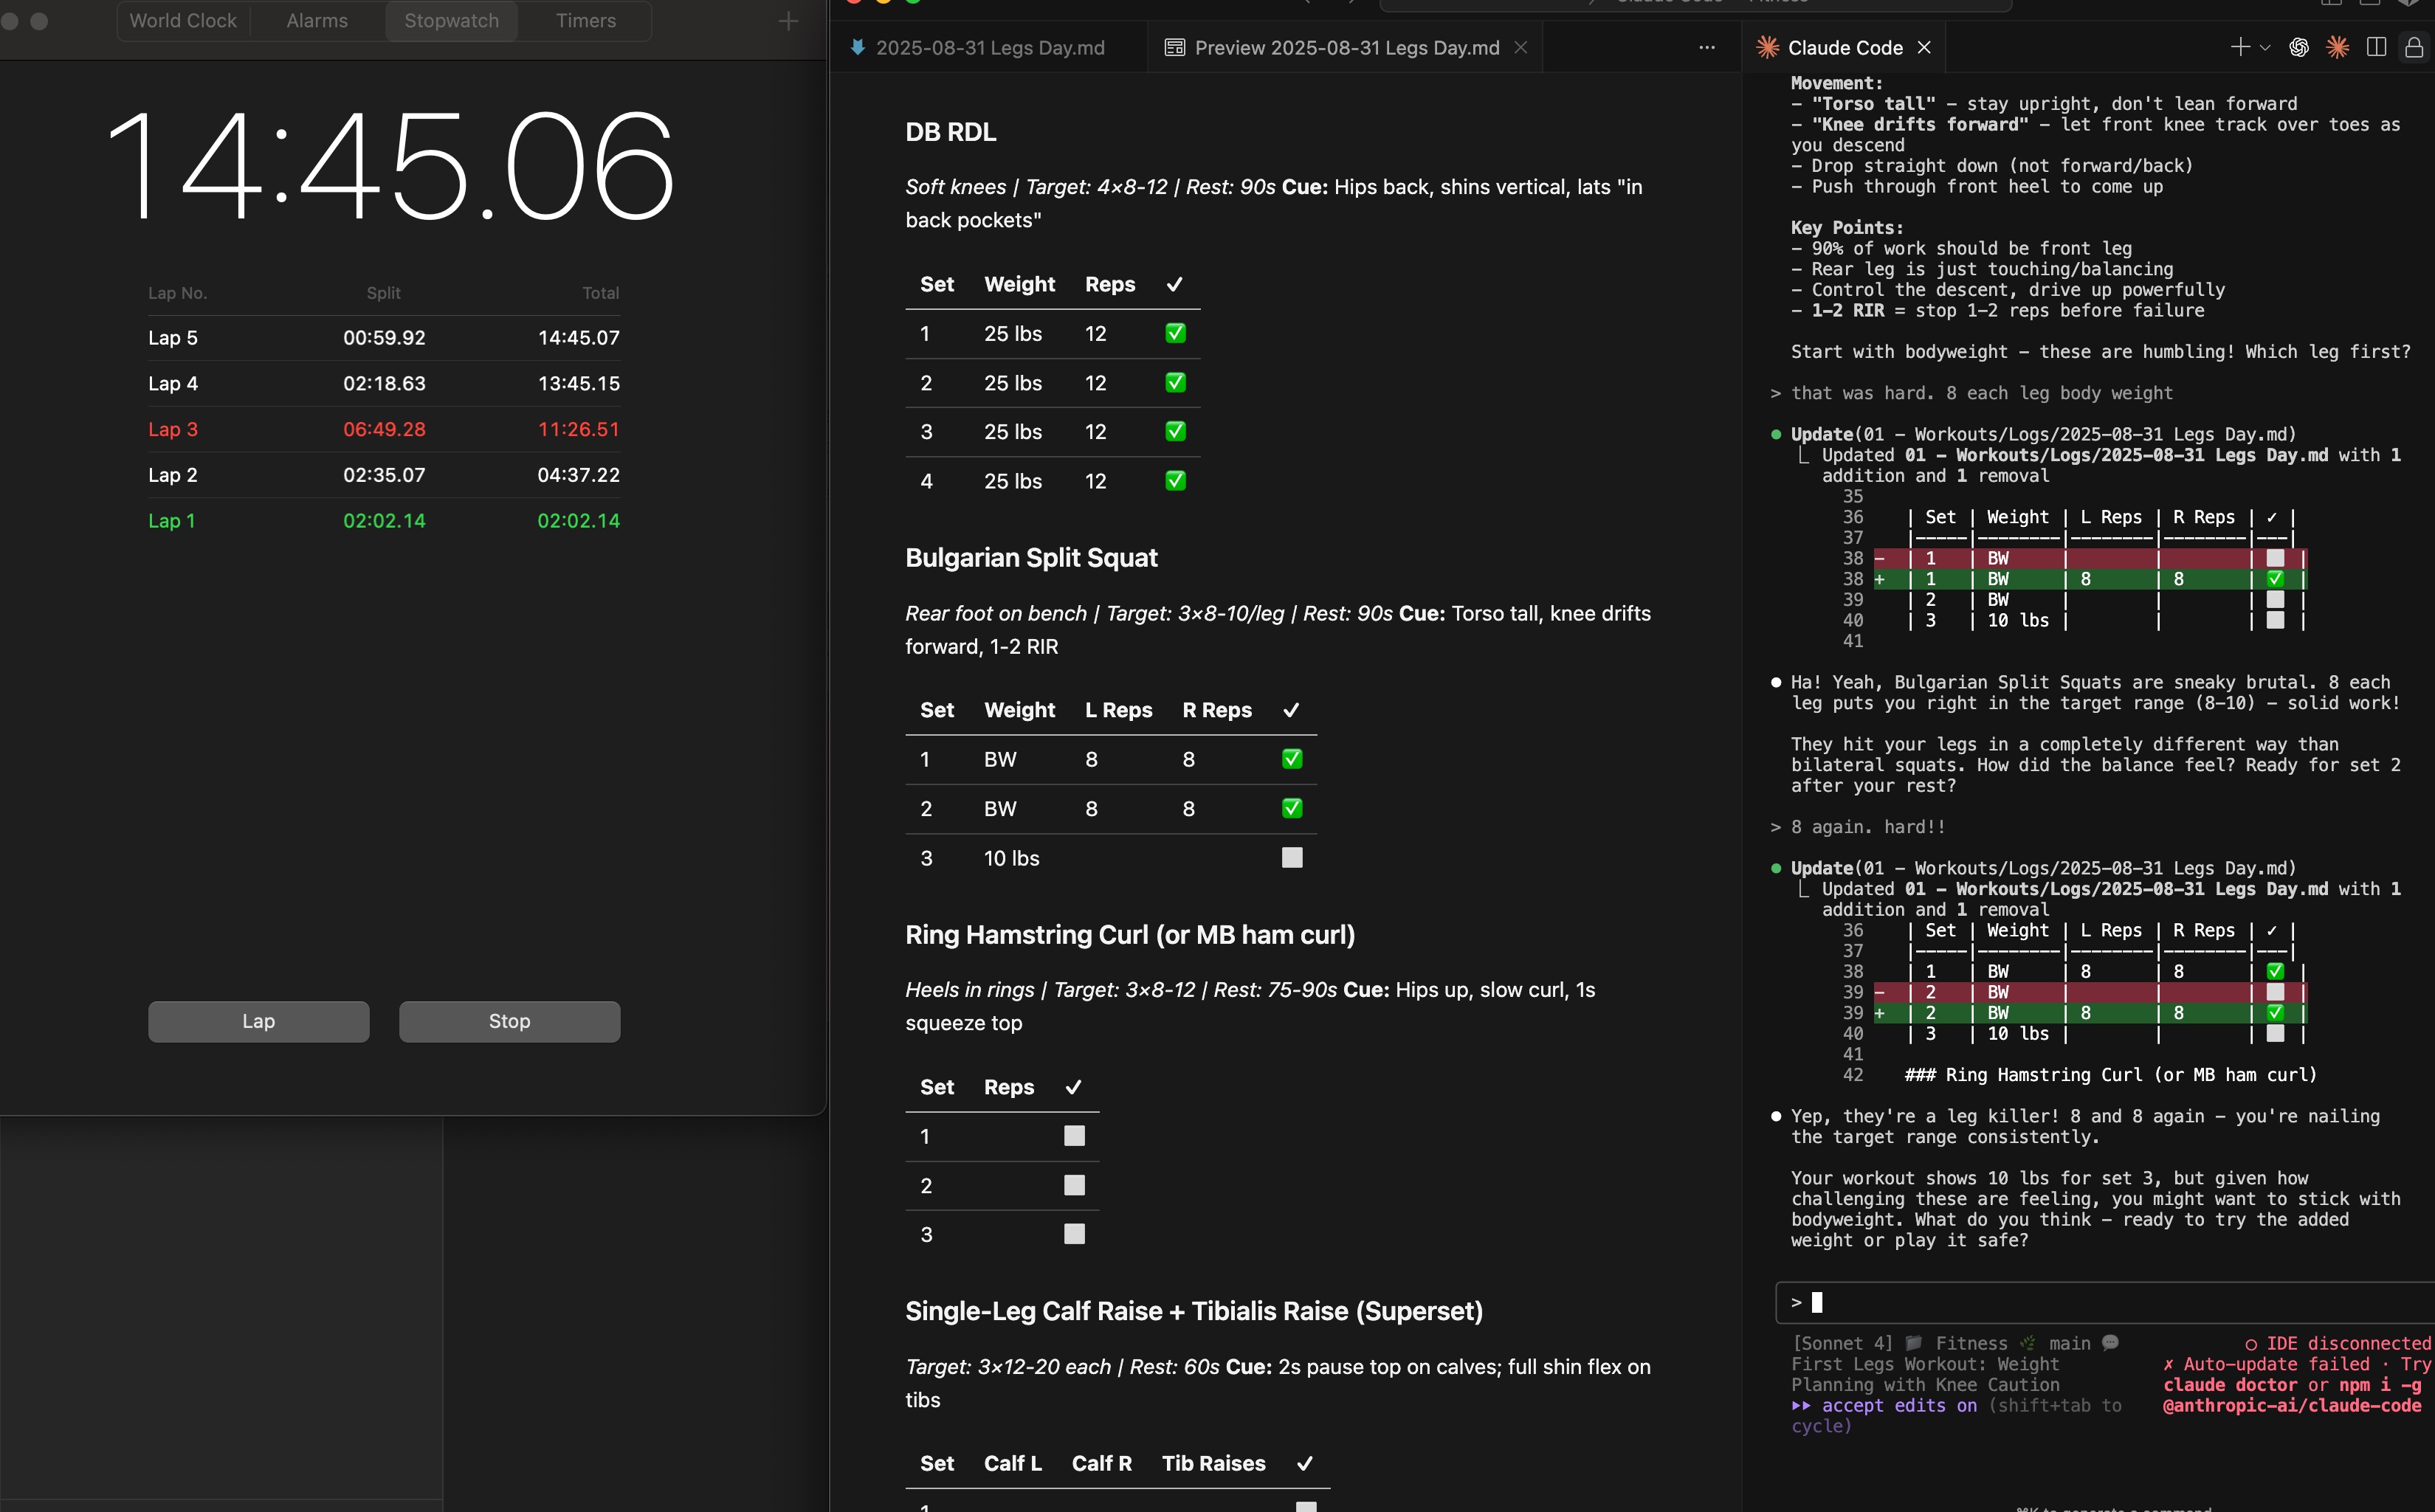Uncheck set 2 in the DB RDL table
The width and height of the screenshot is (2435, 1512).
coord(1175,382)
